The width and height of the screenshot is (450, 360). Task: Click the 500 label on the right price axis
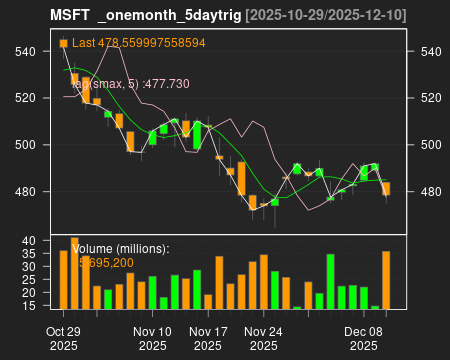pos(431,145)
